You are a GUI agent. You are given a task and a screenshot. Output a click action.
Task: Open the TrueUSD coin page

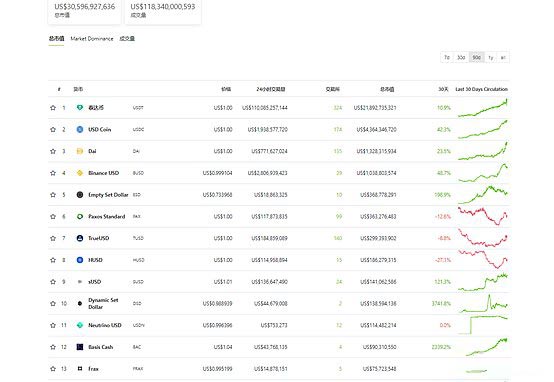coord(99,238)
